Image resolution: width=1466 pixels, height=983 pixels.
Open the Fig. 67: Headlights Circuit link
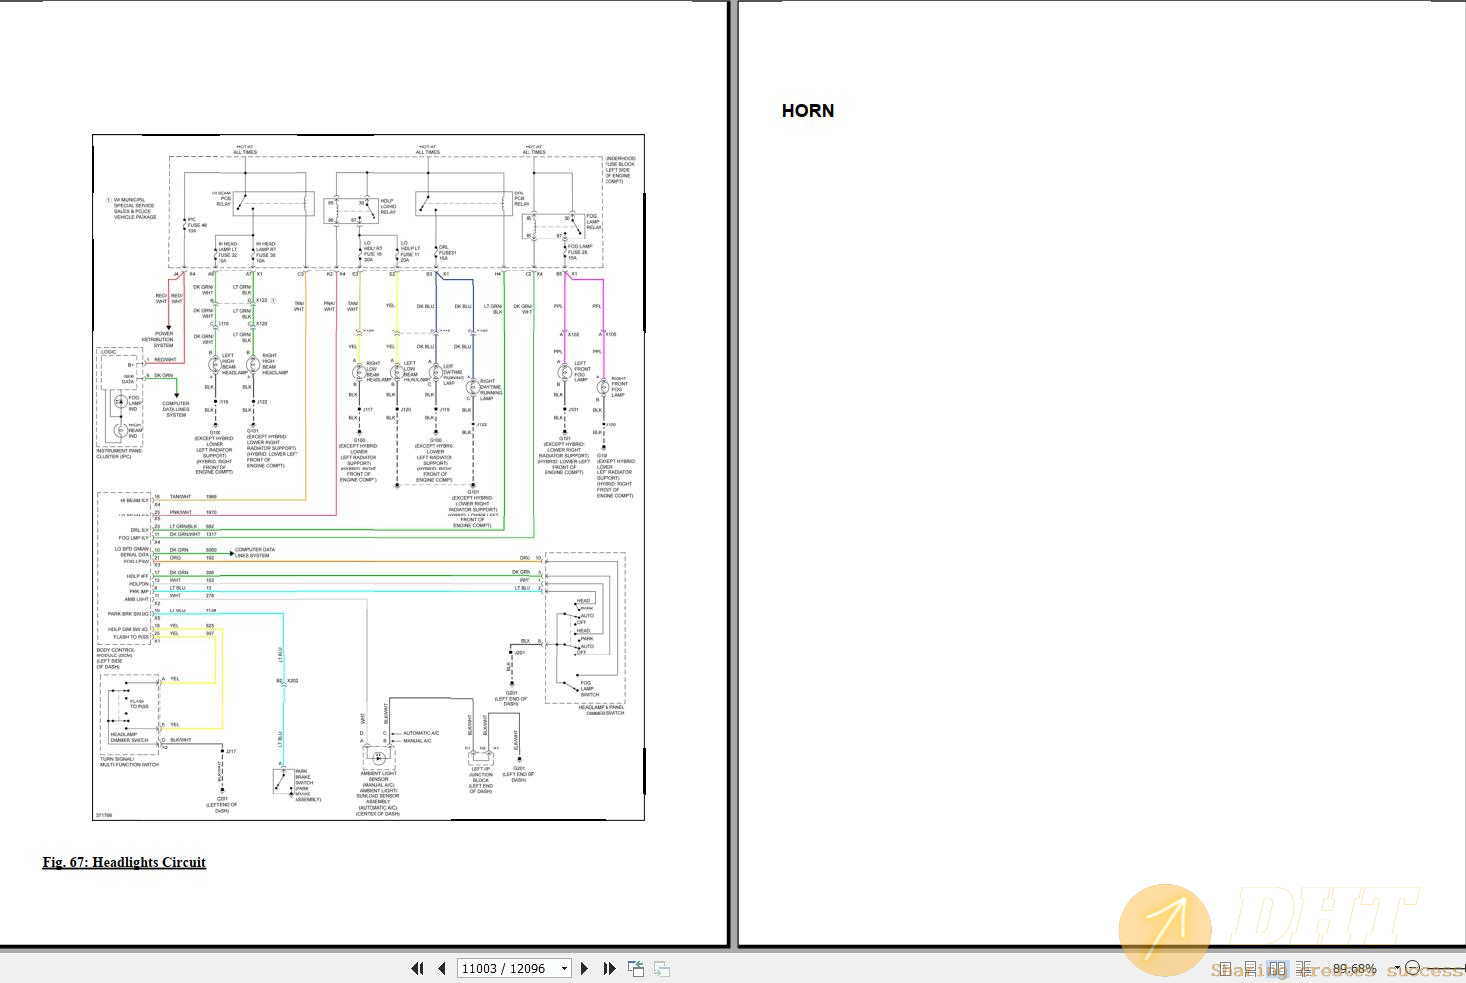click(124, 862)
